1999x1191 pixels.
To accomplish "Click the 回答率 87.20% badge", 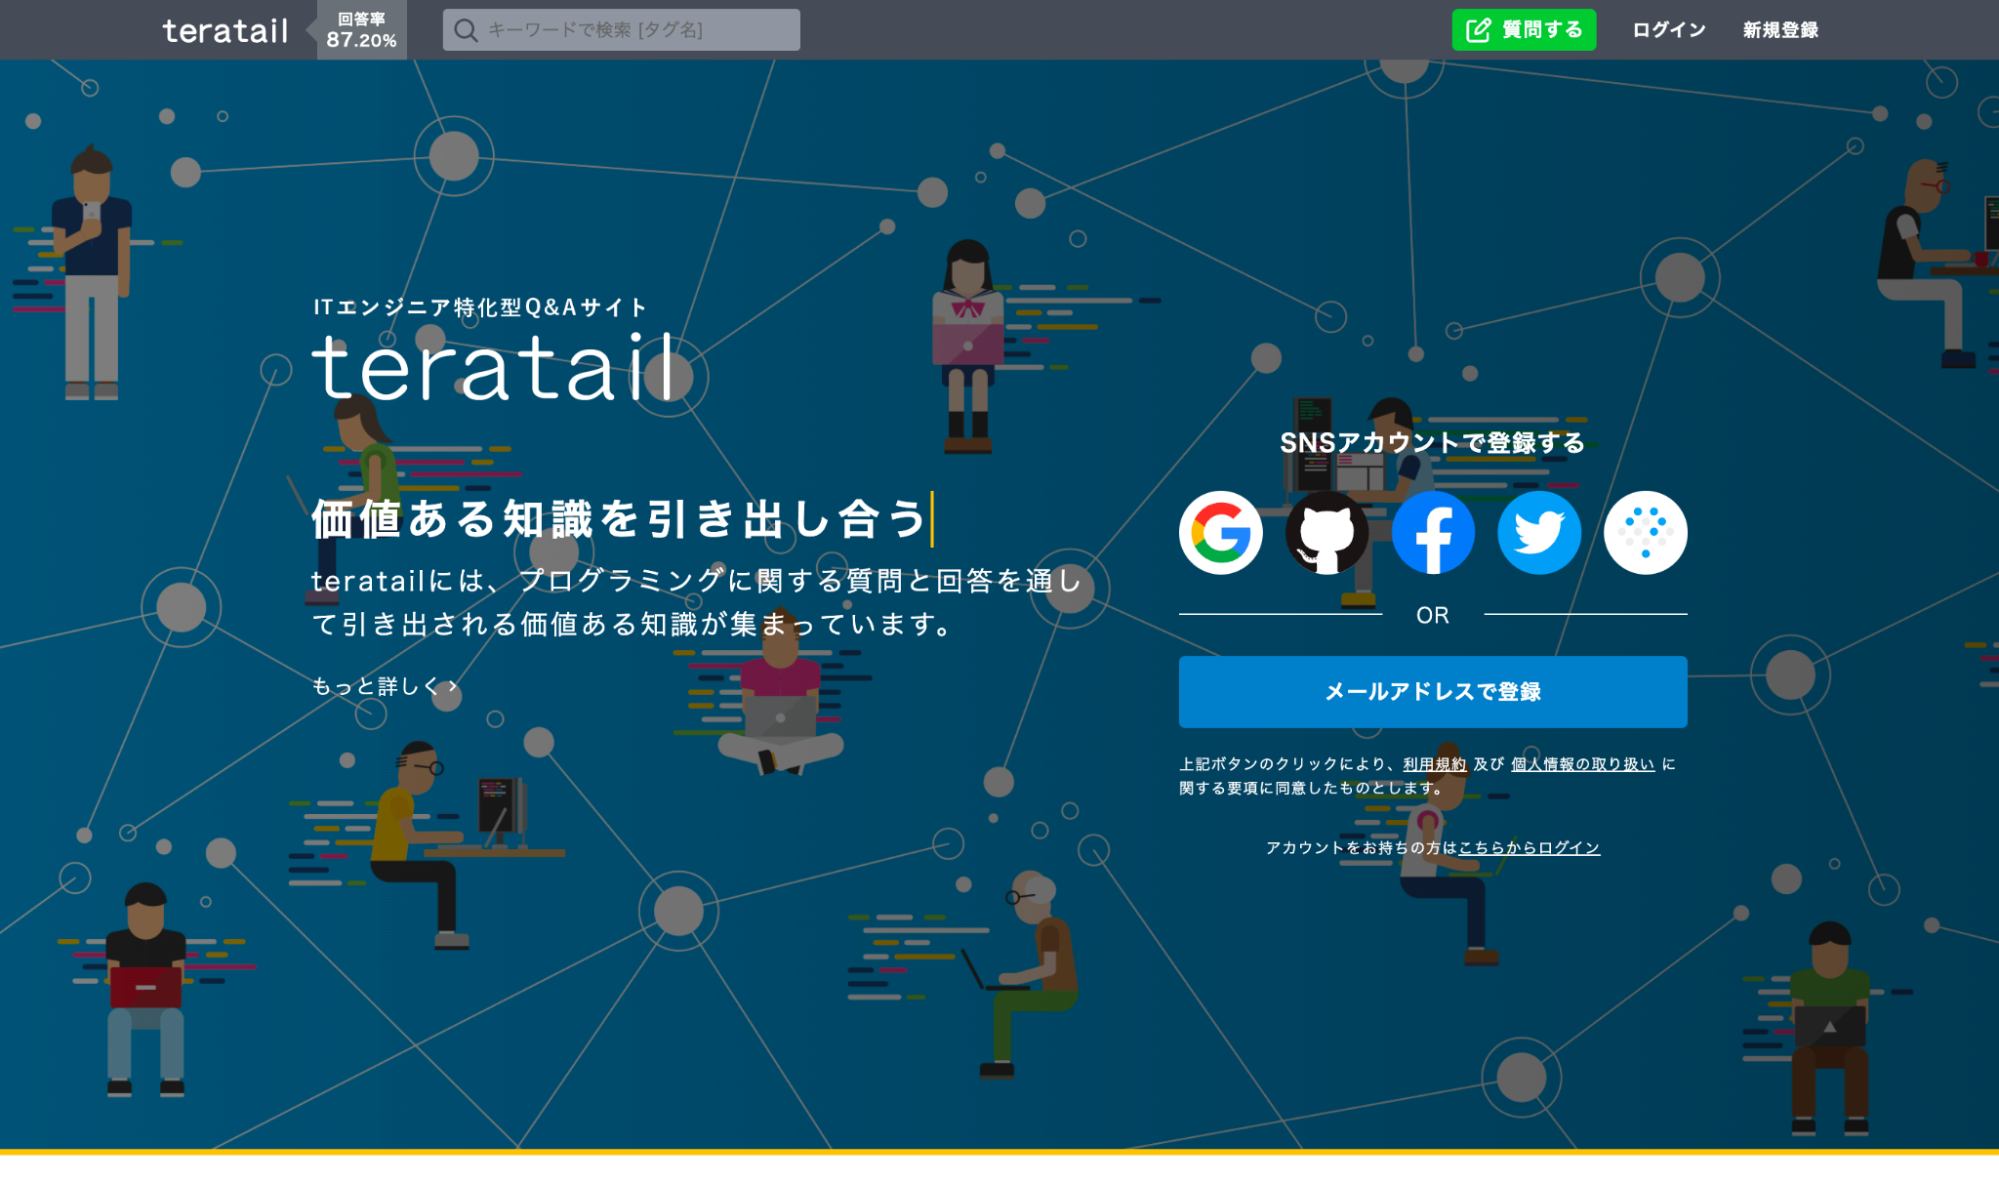I will coord(361,30).
